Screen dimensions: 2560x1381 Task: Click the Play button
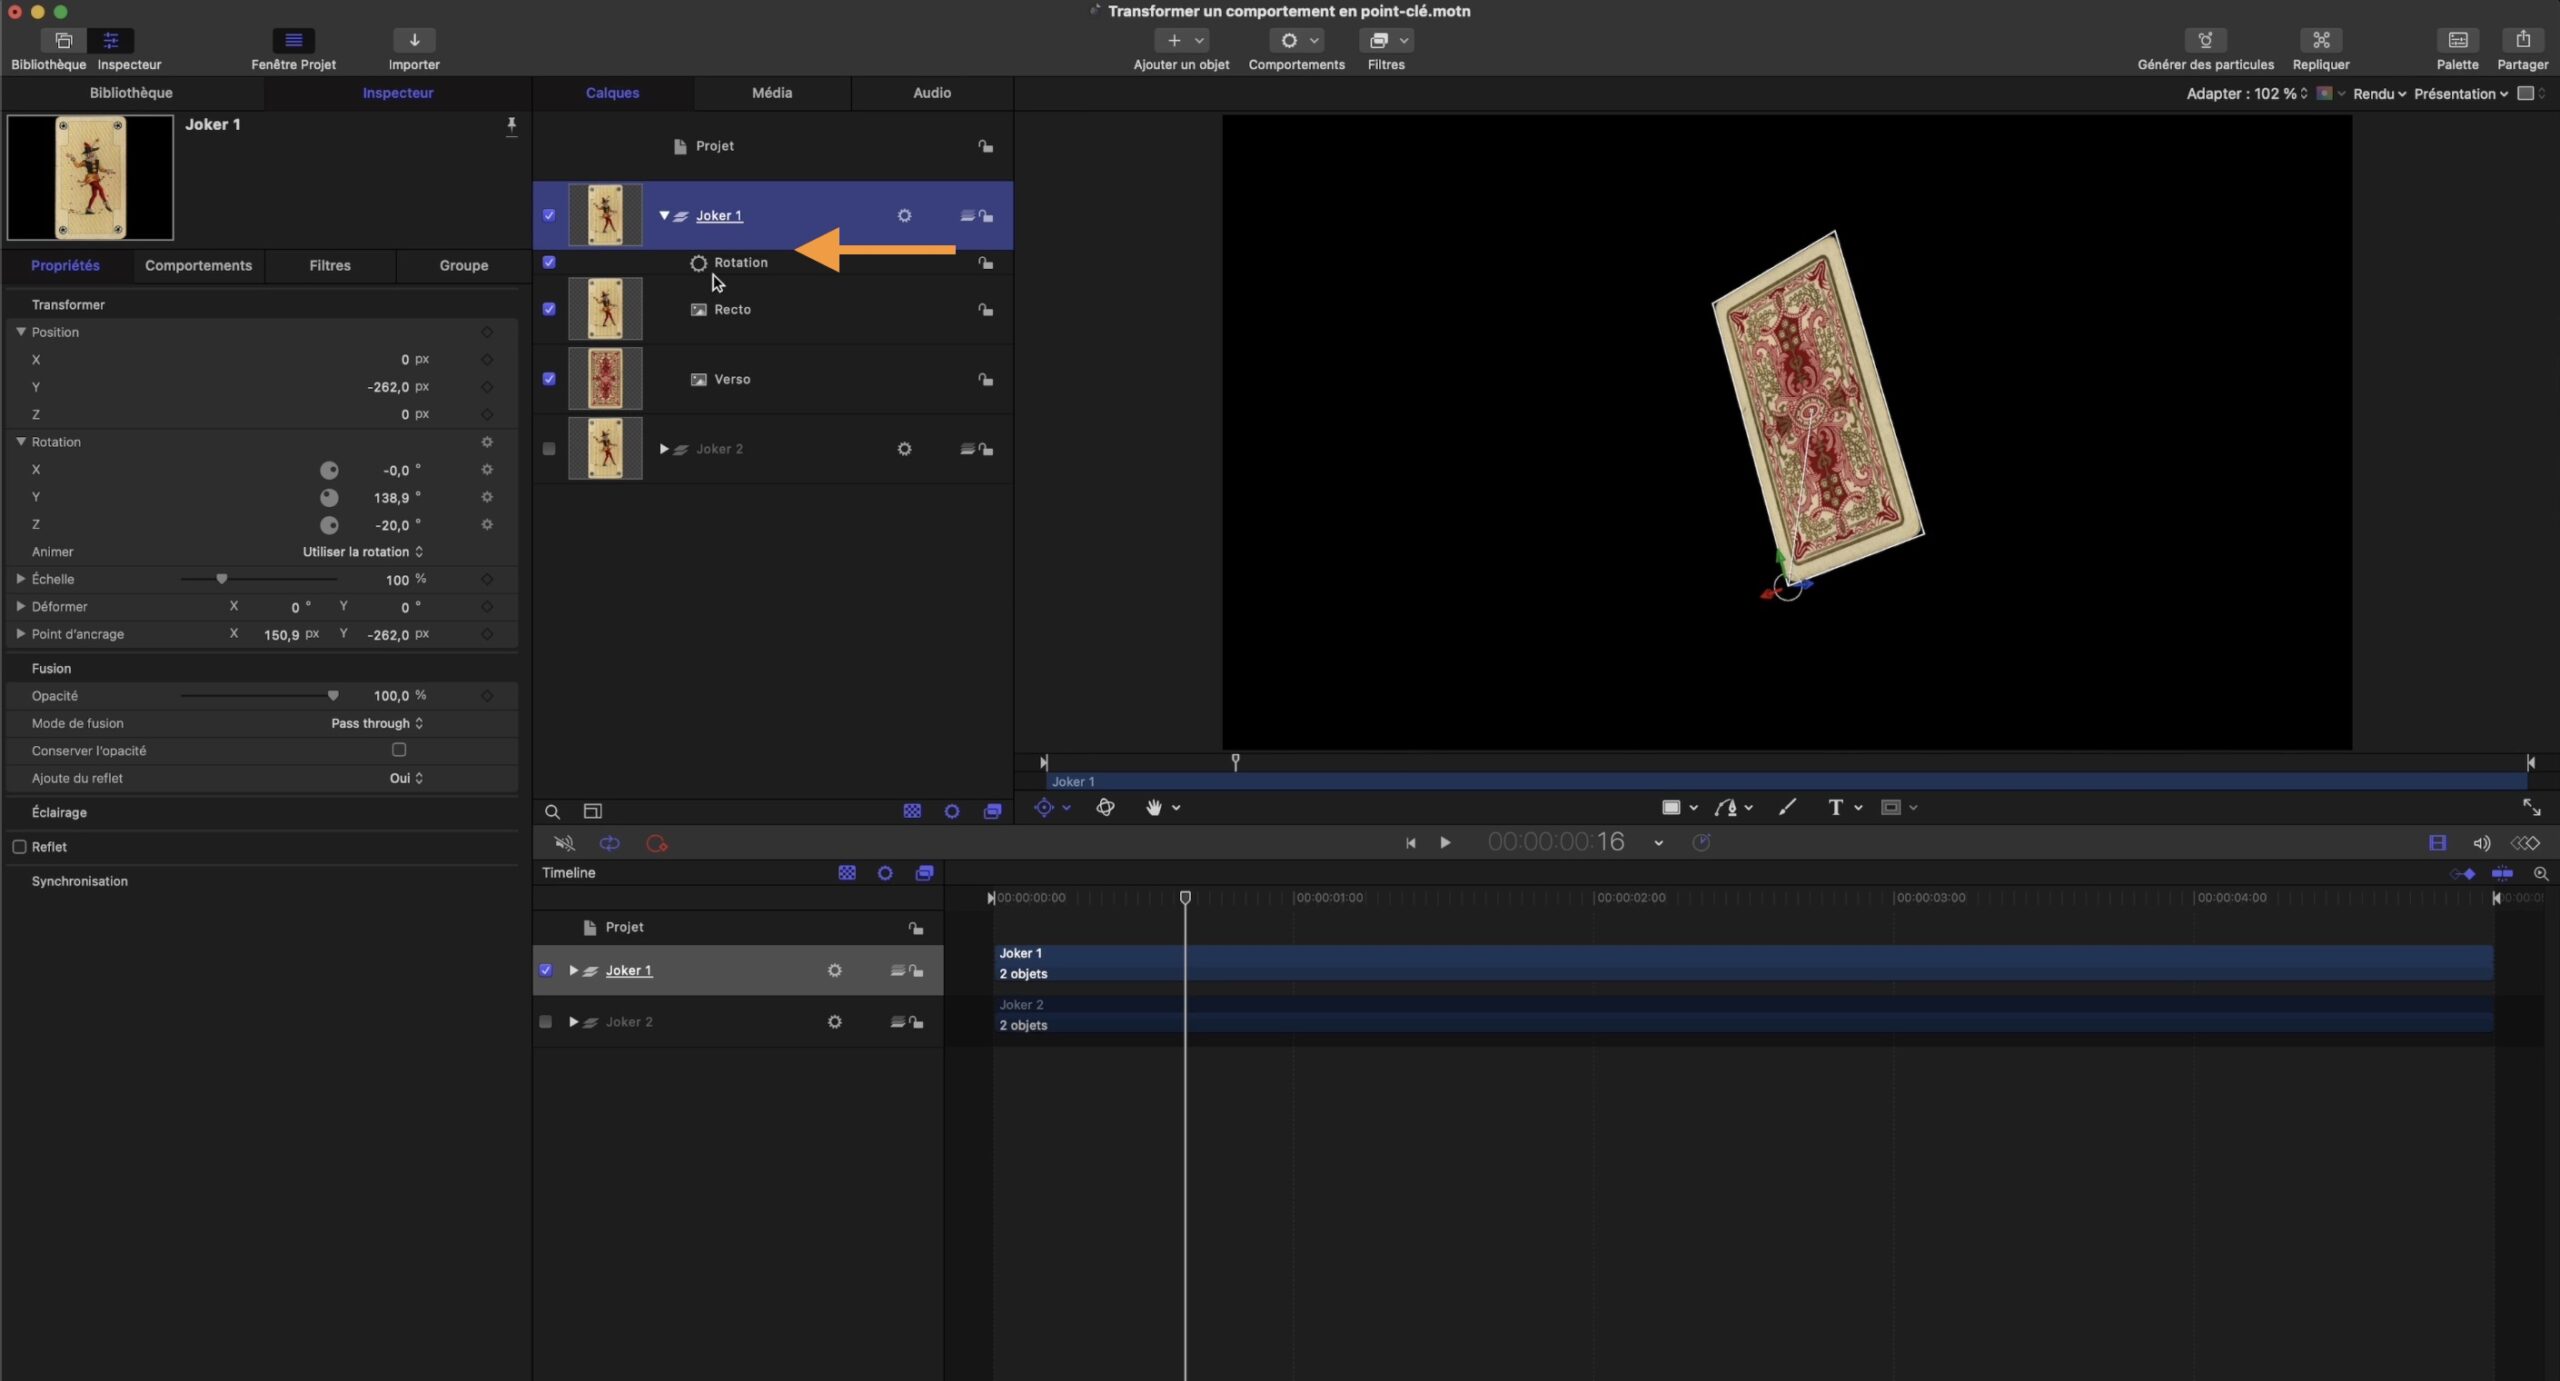pyautogui.click(x=1445, y=844)
